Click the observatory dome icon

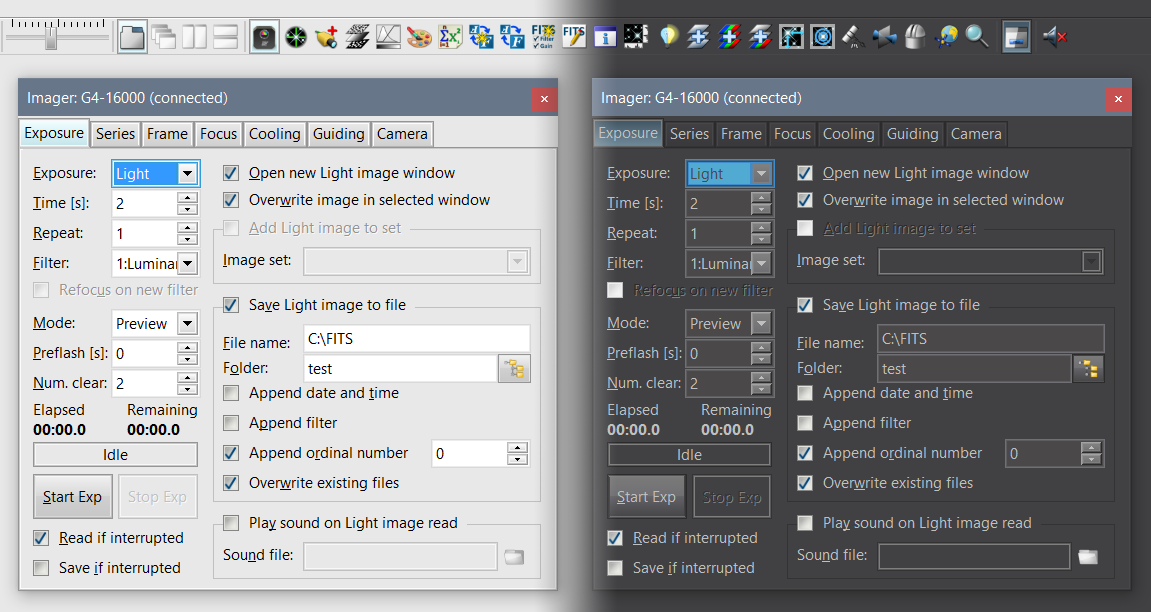pyautogui.click(x=914, y=38)
